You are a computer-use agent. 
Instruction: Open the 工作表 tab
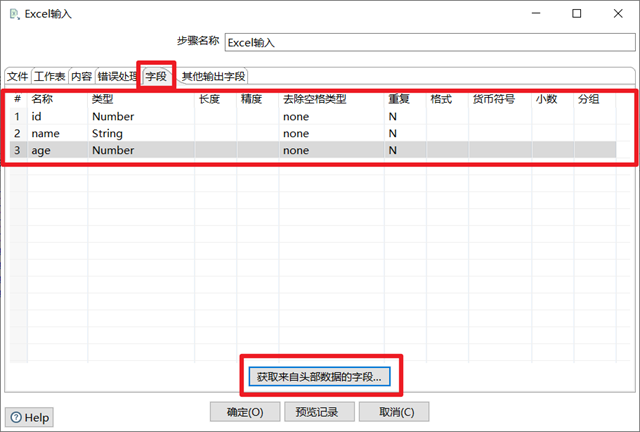(x=50, y=76)
